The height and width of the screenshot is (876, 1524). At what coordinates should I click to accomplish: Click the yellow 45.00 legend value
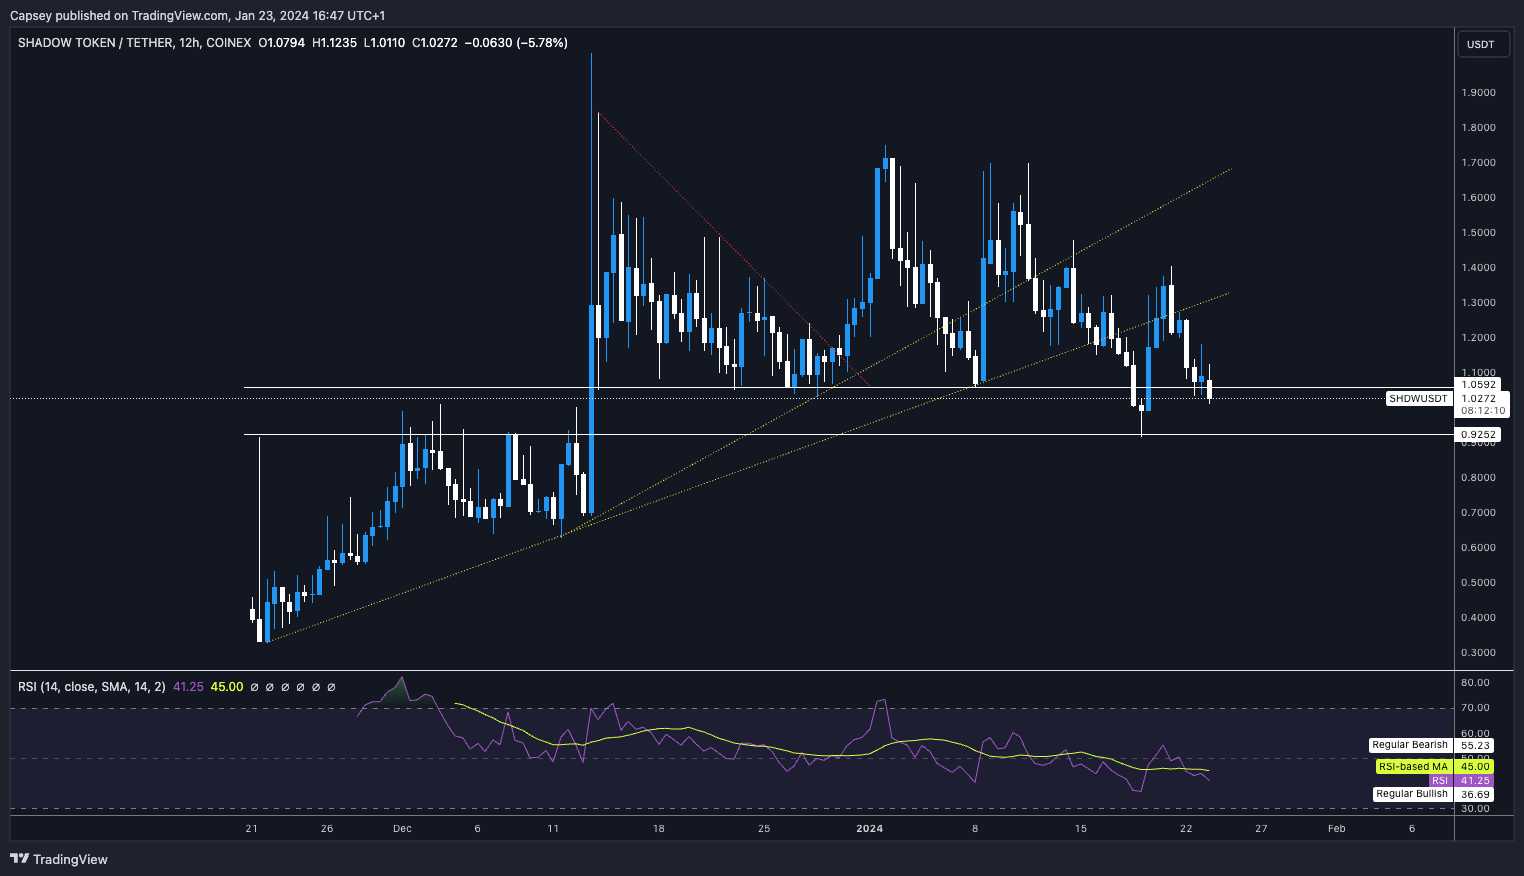pyautogui.click(x=227, y=687)
